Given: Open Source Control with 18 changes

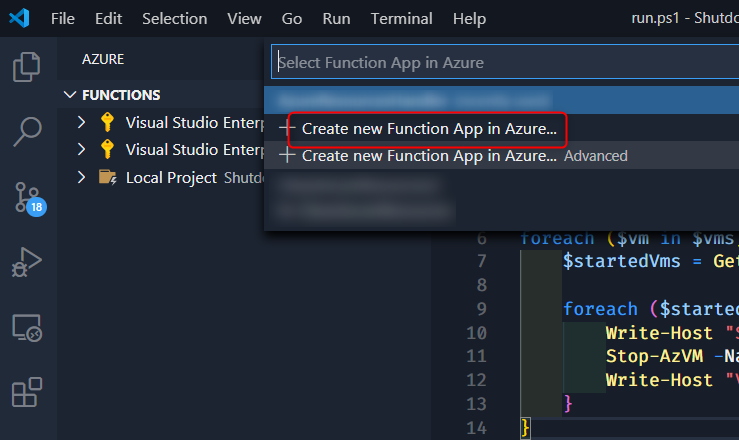Looking at the screenshot, I should (x=27, y=196).
